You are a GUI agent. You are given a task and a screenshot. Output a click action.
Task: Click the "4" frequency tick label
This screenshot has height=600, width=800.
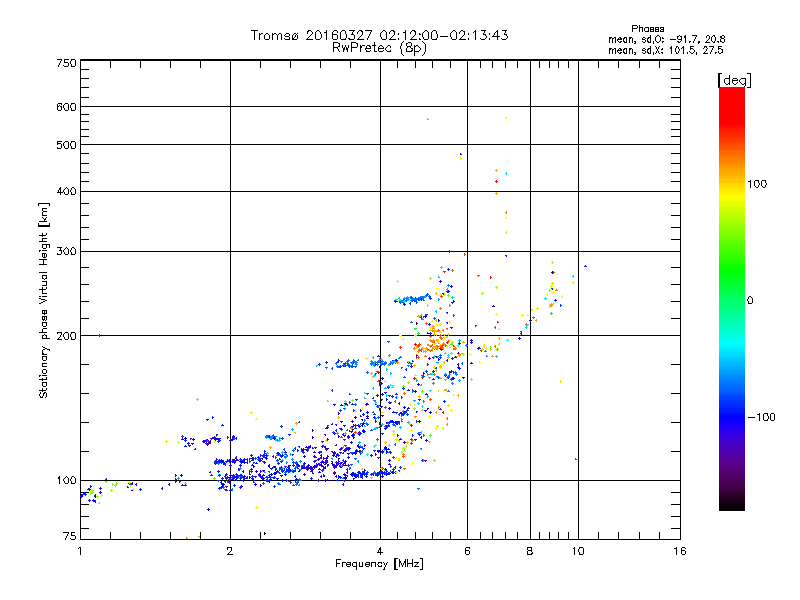(x=380, y=551)
